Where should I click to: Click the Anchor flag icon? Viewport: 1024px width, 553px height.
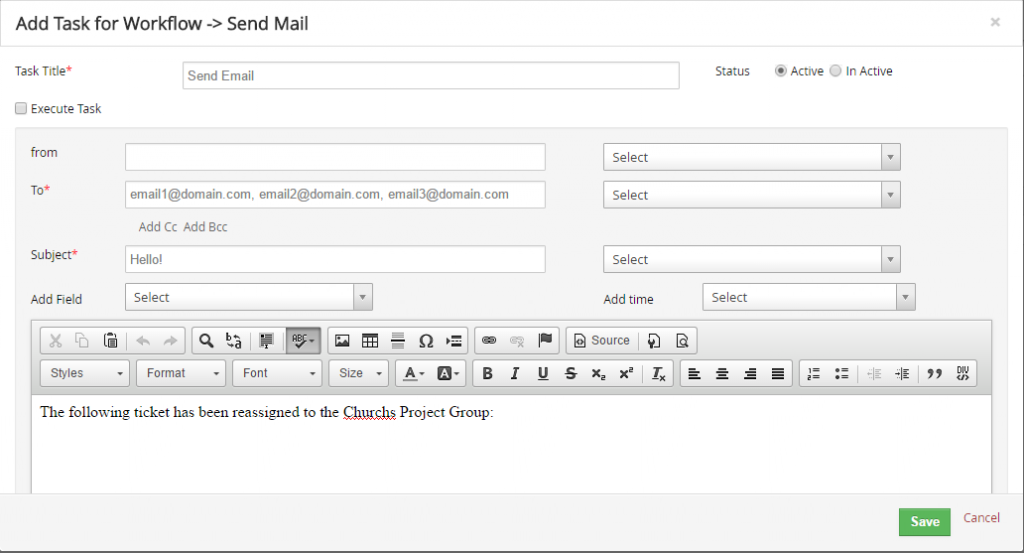click(545, 341)
